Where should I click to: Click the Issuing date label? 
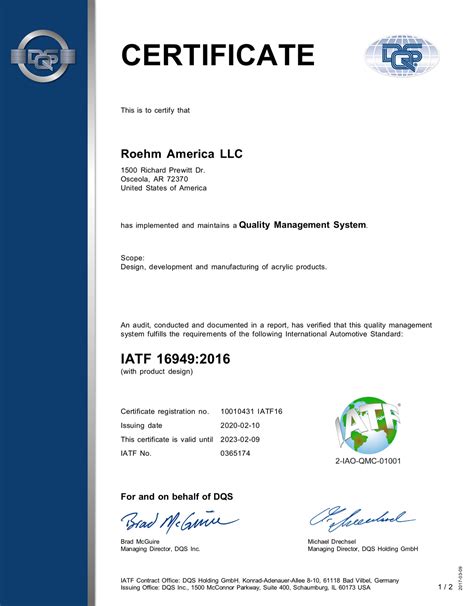[x=141, y=426]
